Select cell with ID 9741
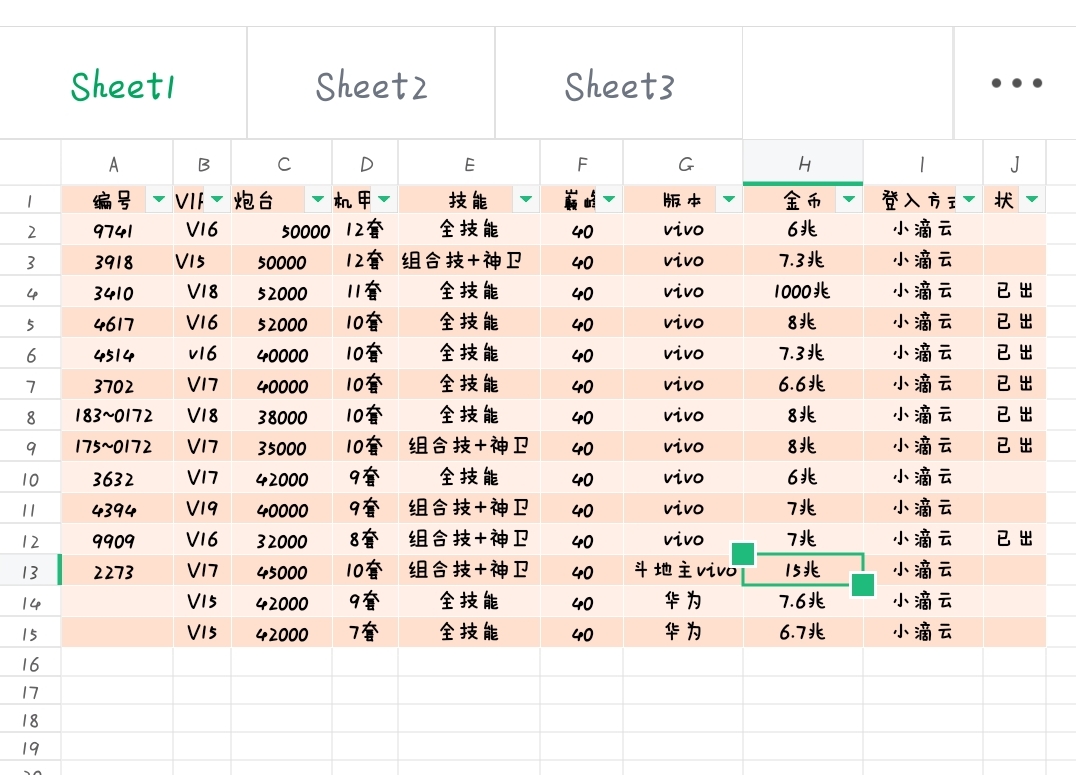1076x775 pixels. [113, 231]
